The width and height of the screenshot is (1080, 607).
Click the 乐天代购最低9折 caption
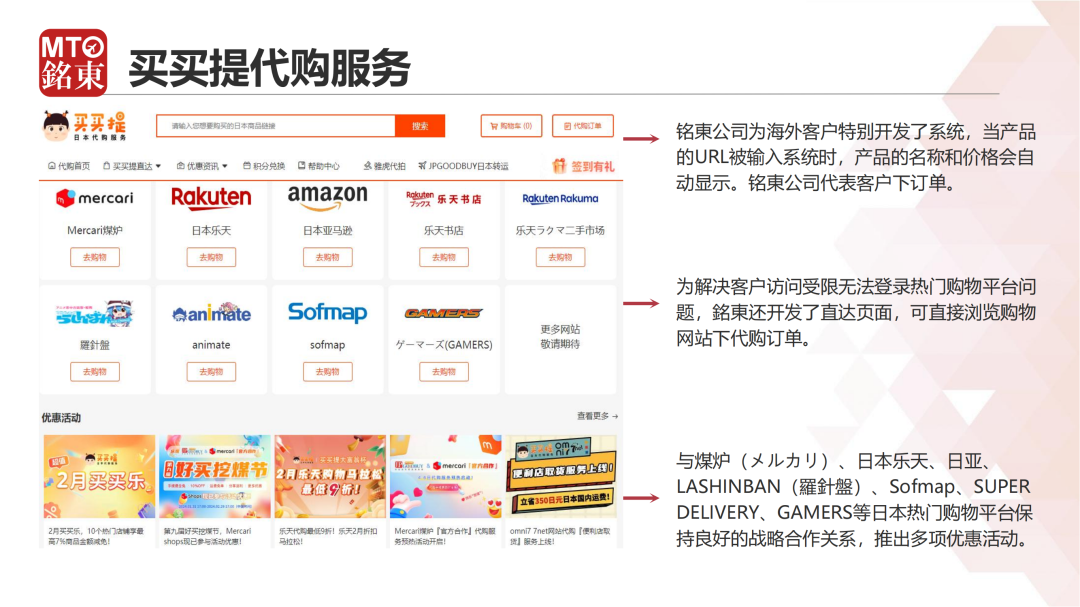328,536
